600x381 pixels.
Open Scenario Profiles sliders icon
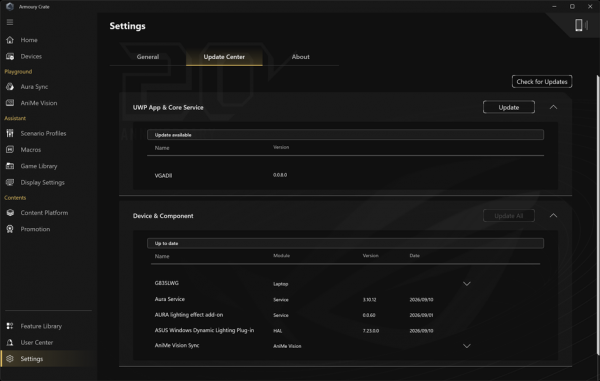coord(10,133)
